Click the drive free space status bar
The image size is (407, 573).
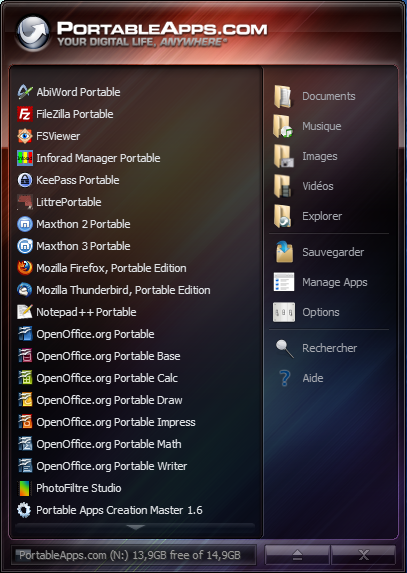(133, 555)
